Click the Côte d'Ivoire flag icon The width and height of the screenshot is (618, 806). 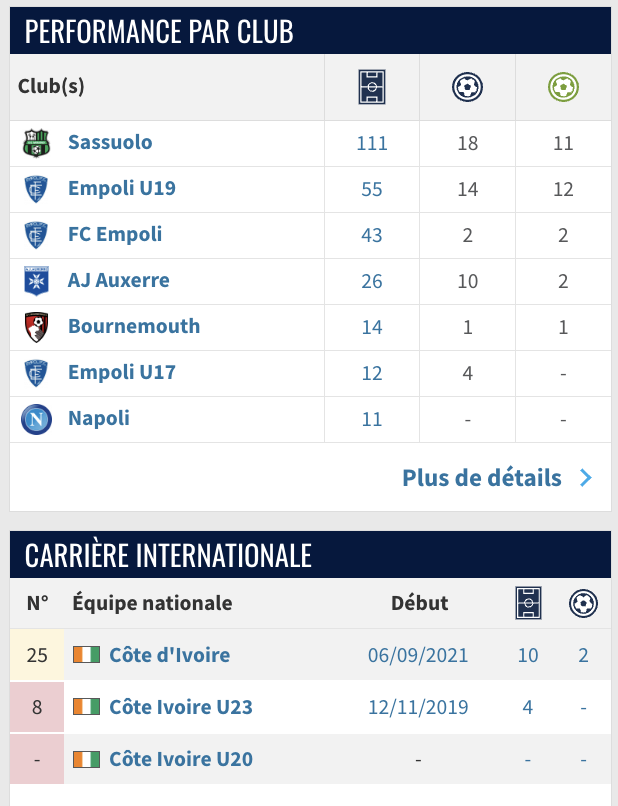(x=87, y=656)
